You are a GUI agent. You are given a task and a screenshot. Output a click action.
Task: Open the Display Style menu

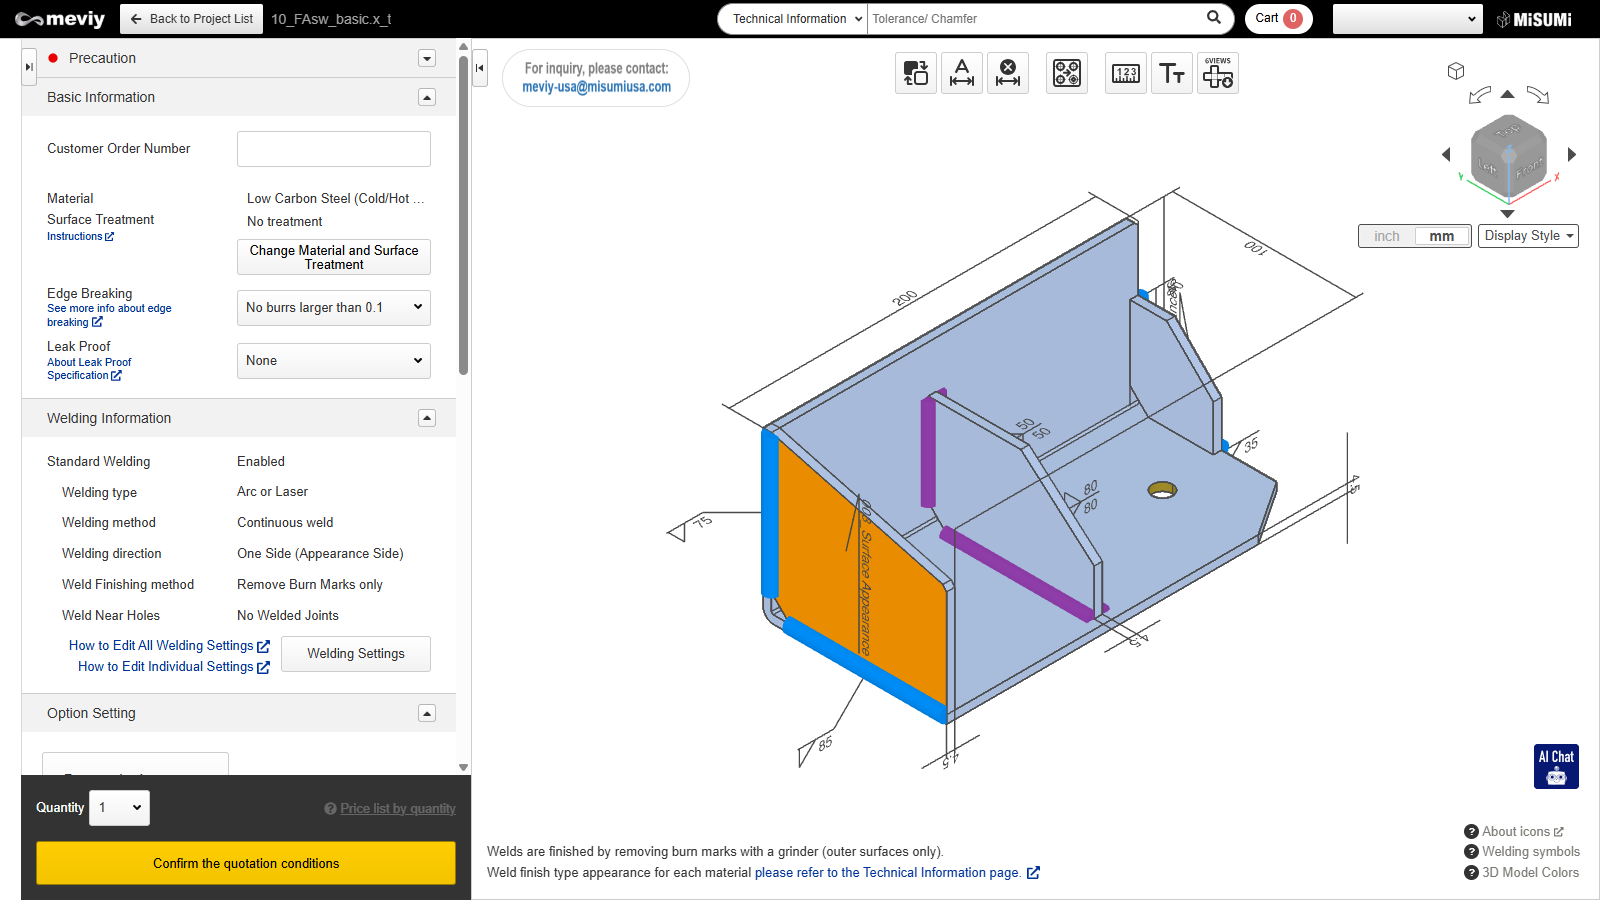coord(1528,236)
